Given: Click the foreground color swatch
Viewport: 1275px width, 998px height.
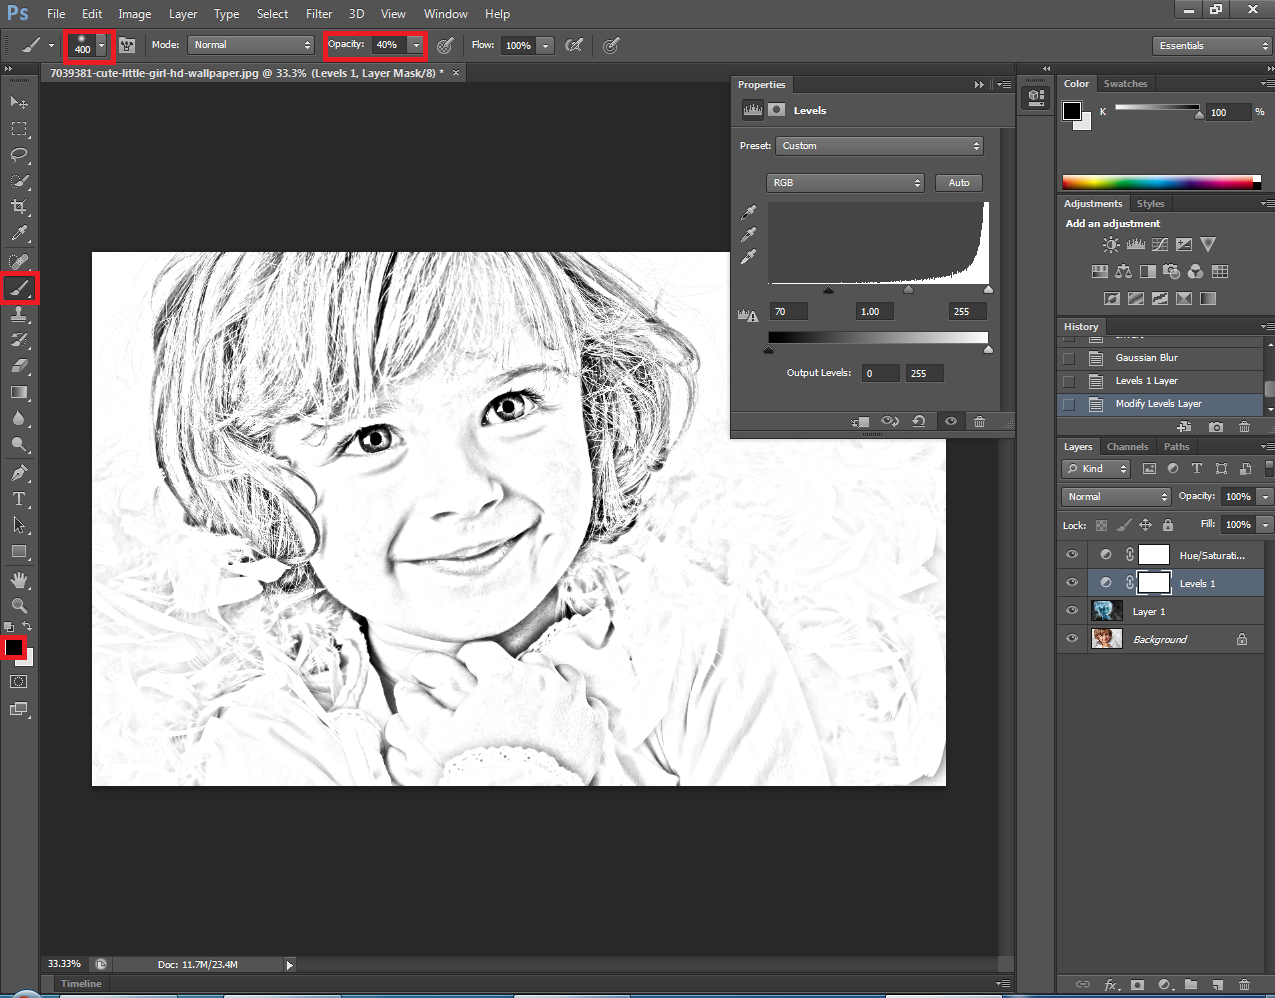Looking at the screenshot, I should (x=13, y=648).
